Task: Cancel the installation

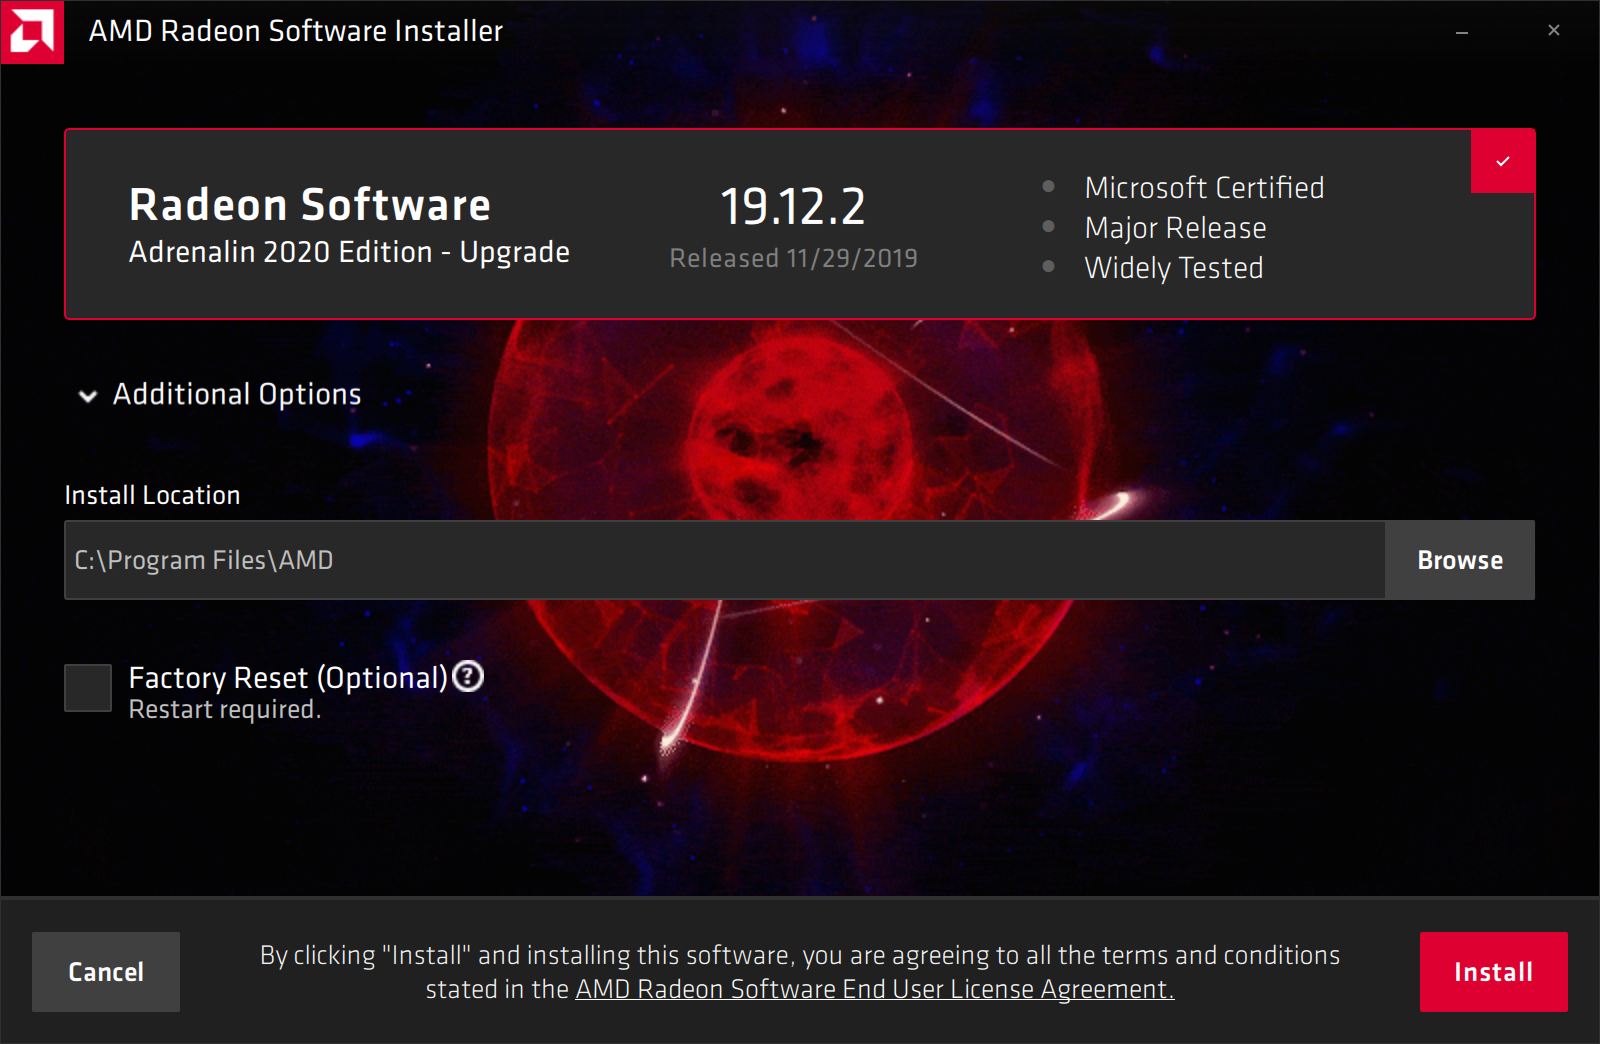Action: [x=106, y=972]
